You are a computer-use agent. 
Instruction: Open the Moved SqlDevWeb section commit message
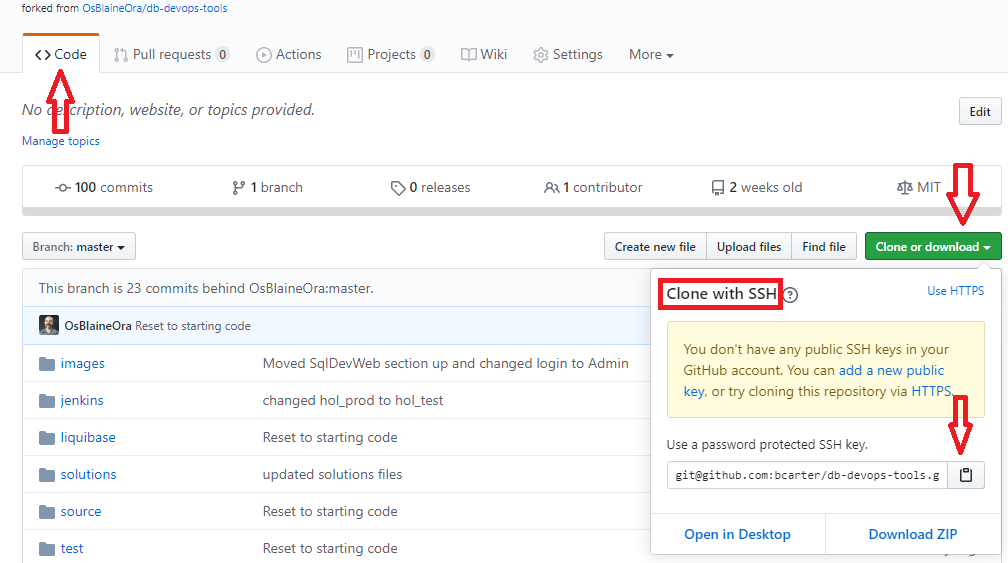click(x=446, y=364)
